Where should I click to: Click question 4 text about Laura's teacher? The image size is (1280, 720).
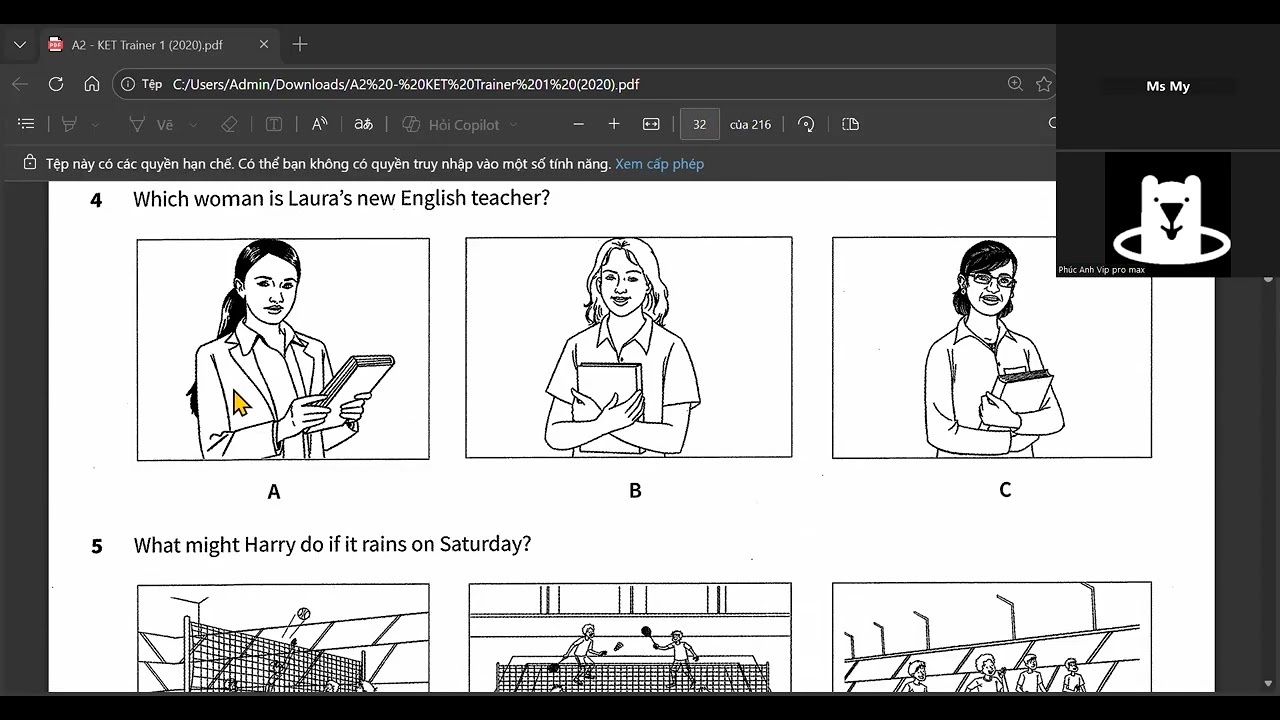[x=341, y=198]
